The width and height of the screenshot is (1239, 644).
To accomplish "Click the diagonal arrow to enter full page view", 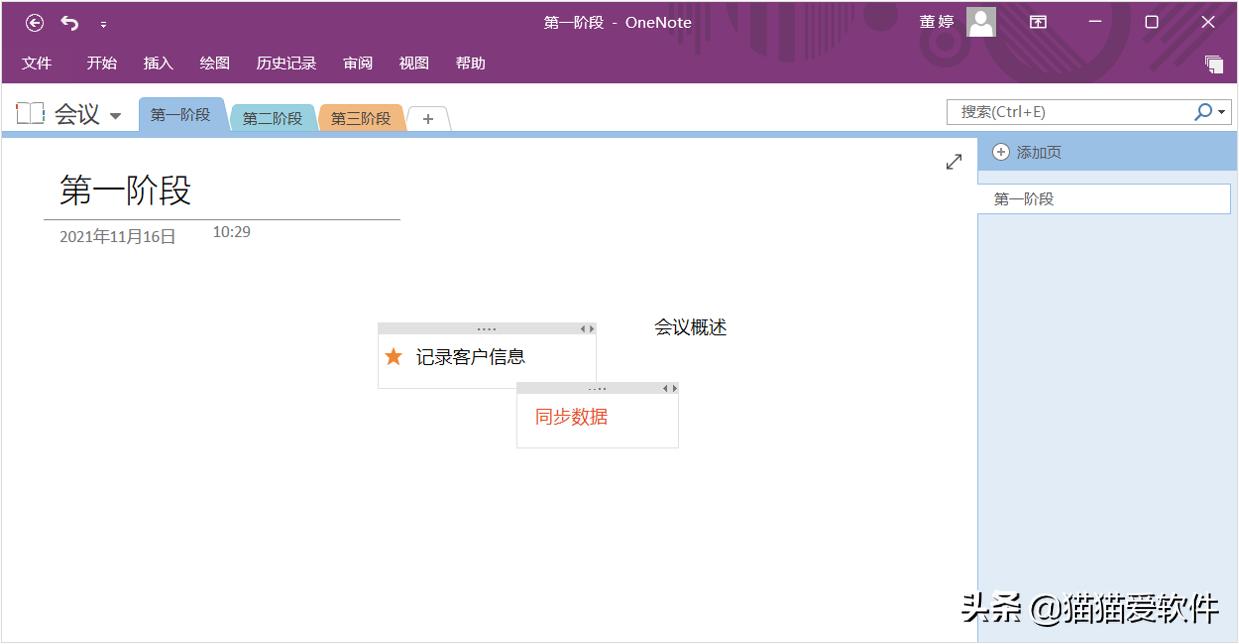I will (x=953, y=161).
